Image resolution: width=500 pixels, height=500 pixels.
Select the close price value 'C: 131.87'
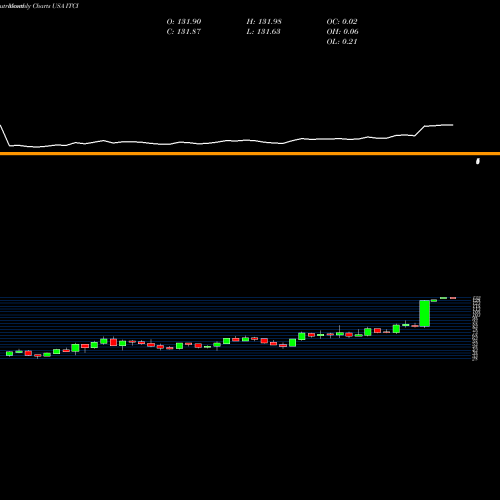pyautogui.click(x=184, y=32)
